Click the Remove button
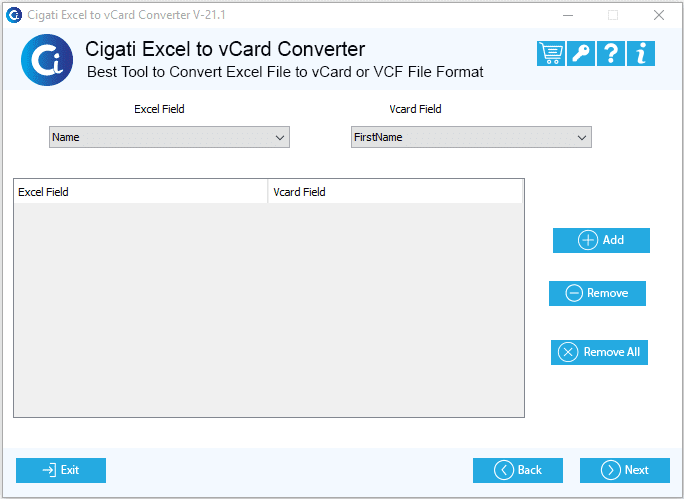This screenshot has width=684, height=499. 597,293
